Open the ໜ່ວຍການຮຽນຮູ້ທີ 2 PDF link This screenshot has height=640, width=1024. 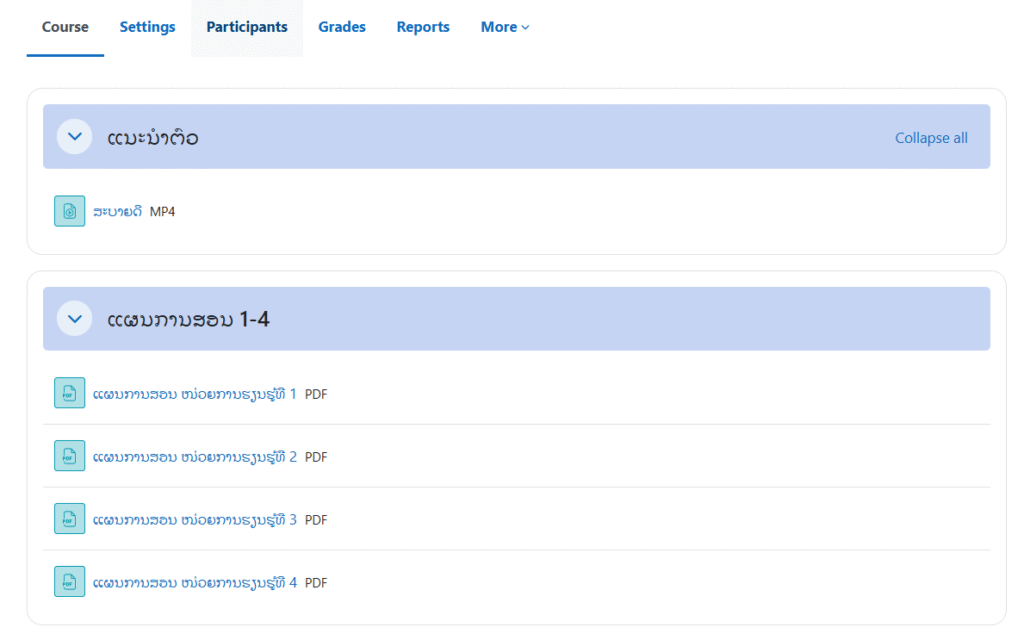(x=195, y=457)
